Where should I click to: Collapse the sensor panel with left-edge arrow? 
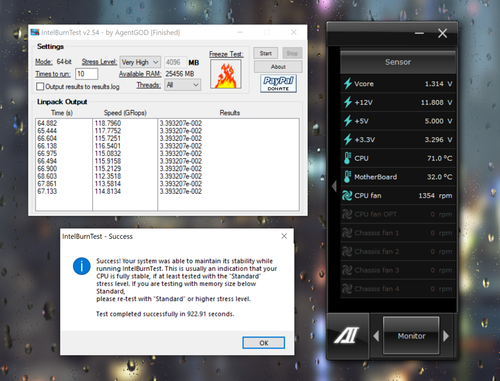334,186
